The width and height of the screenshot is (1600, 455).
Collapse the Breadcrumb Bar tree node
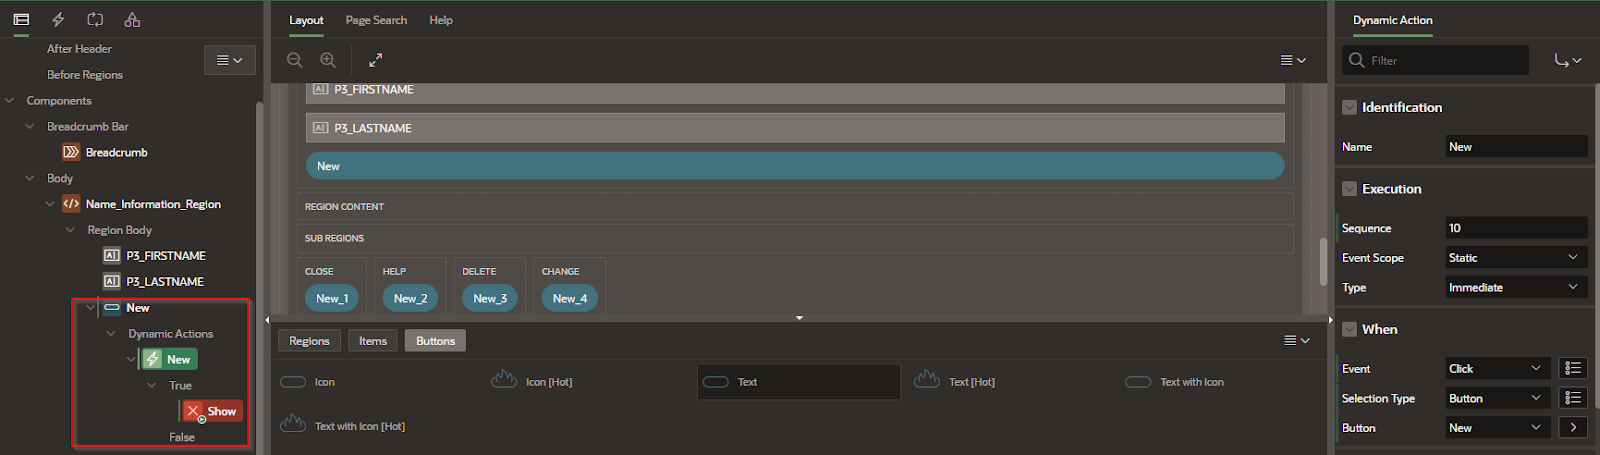click(29, 127)
